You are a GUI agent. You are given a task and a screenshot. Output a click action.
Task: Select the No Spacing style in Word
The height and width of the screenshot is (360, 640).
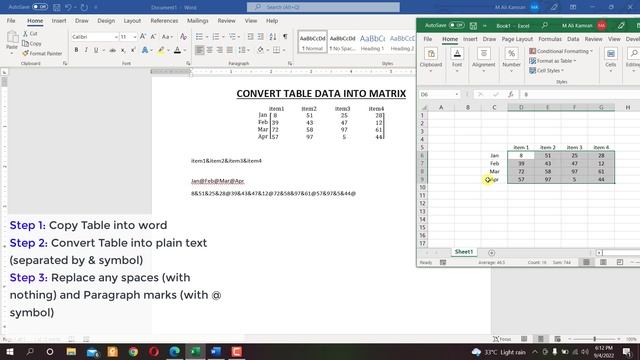342,42
